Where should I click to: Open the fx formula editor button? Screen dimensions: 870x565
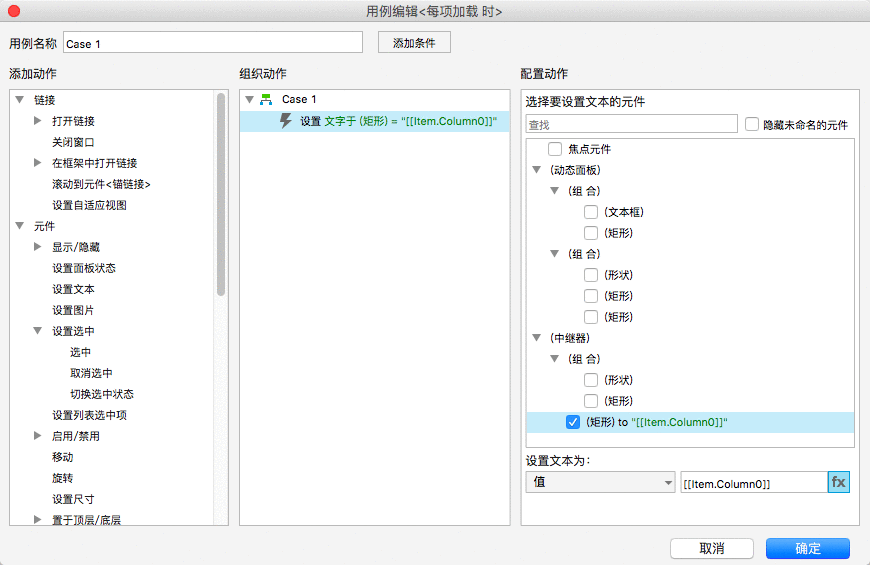[x=838, y=482]
